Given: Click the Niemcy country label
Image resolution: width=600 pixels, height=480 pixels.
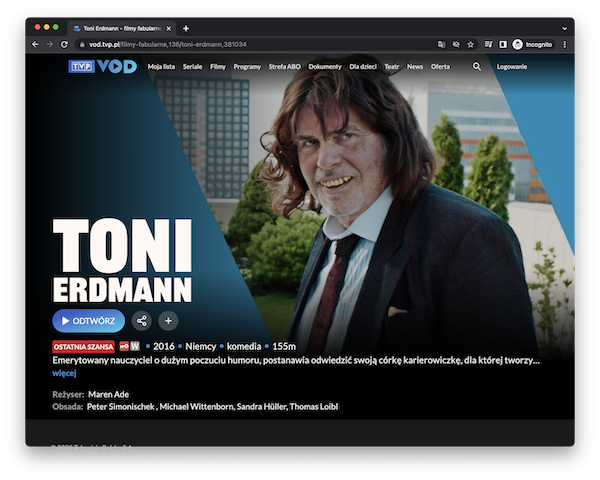Looking at the screenshot, I should coord(201,346).
